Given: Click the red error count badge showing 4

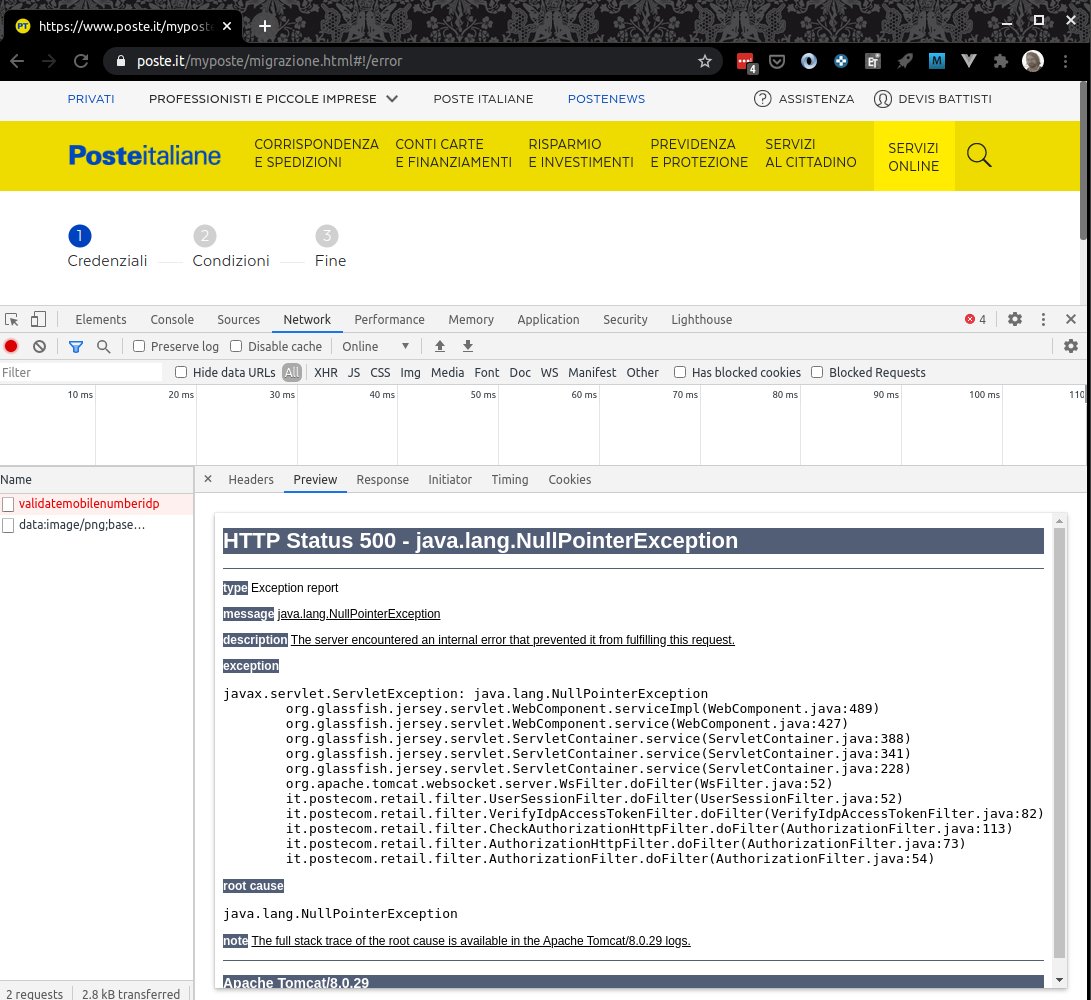Looking at the screenshot, I should click(975, 319).
